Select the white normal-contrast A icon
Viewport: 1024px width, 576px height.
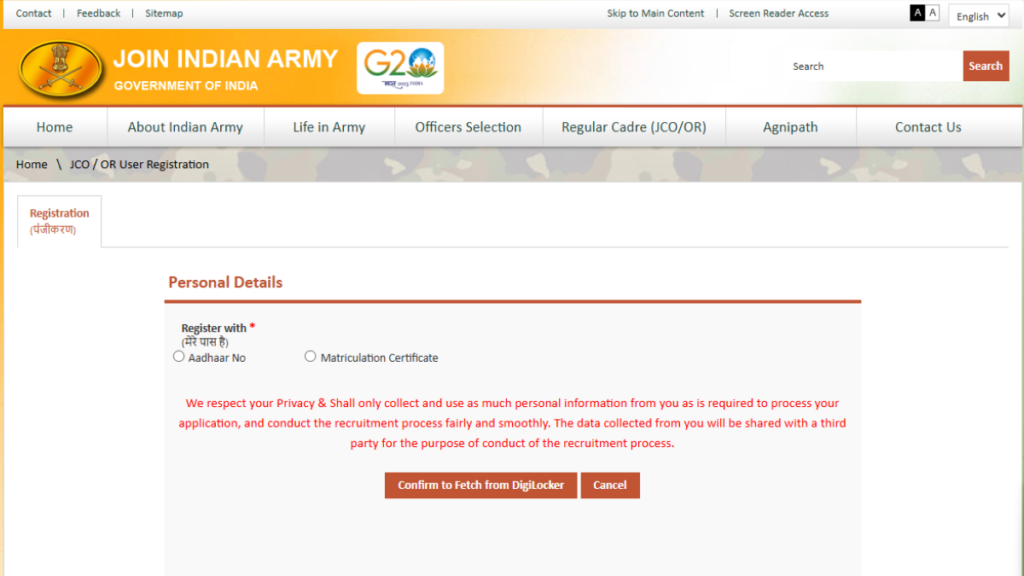click(933, 13)
